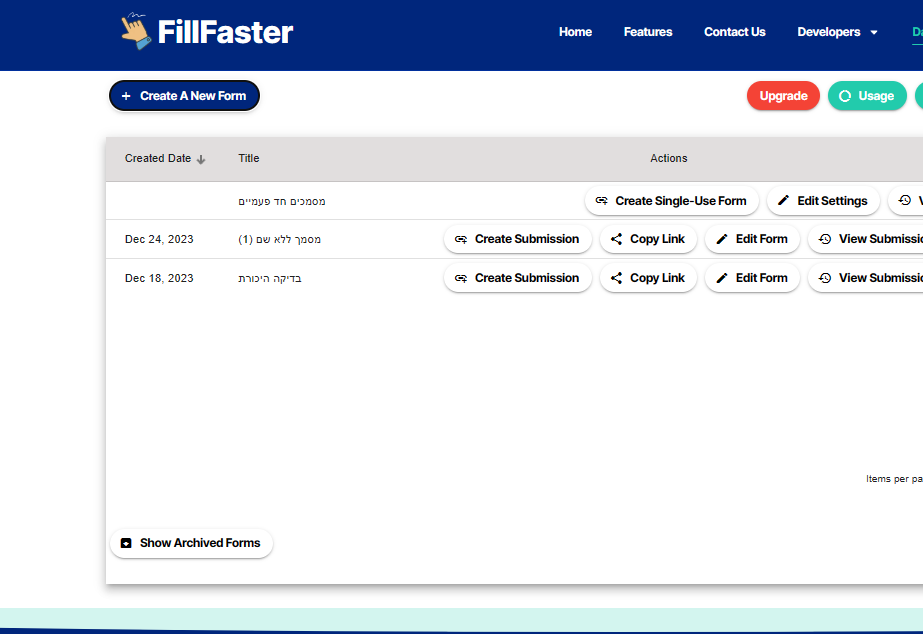Click history icon in Dec 24 View Submissions

[x=825, y=239]
